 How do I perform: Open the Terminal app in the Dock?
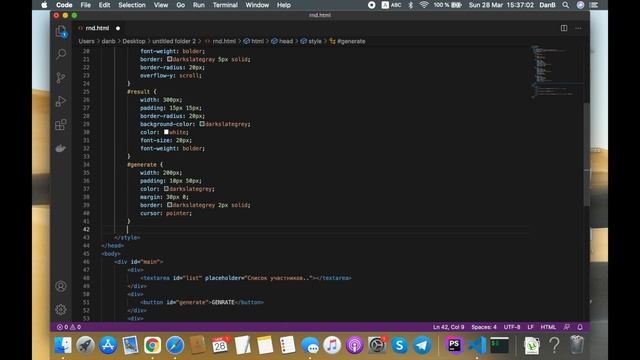(500, 345)
